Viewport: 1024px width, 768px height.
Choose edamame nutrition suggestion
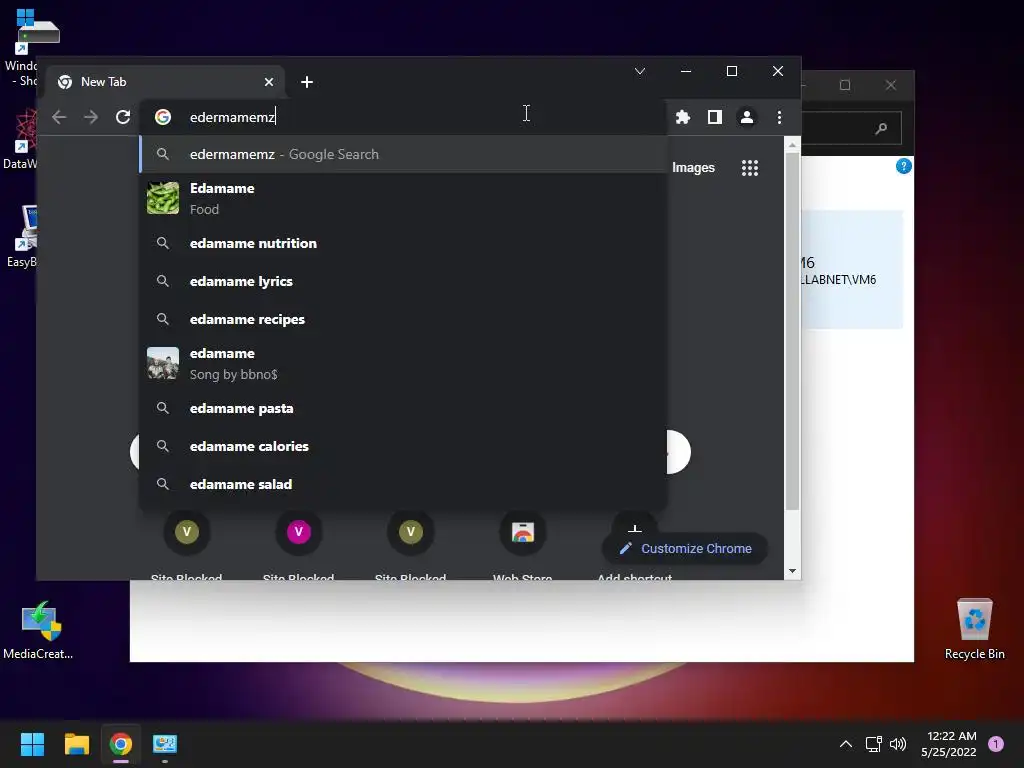tap(404, 243)
